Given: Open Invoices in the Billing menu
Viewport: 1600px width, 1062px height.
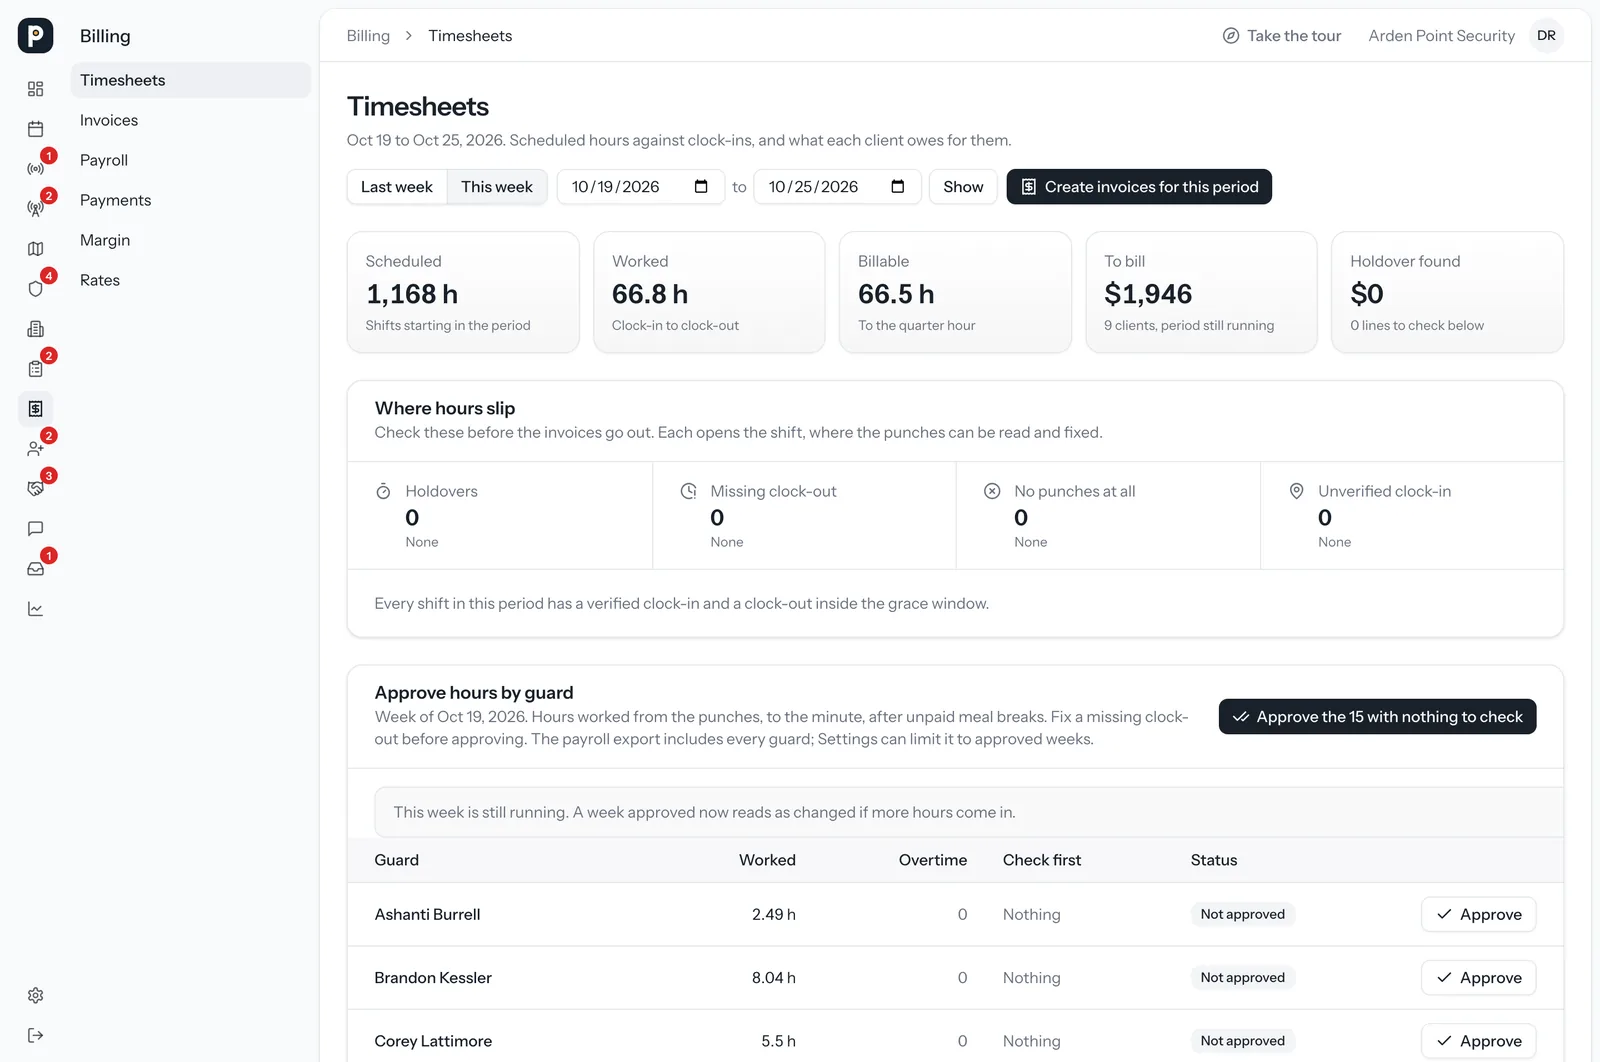Looking at the screenshot, I should pyautogui.click(x=191, y=120).
